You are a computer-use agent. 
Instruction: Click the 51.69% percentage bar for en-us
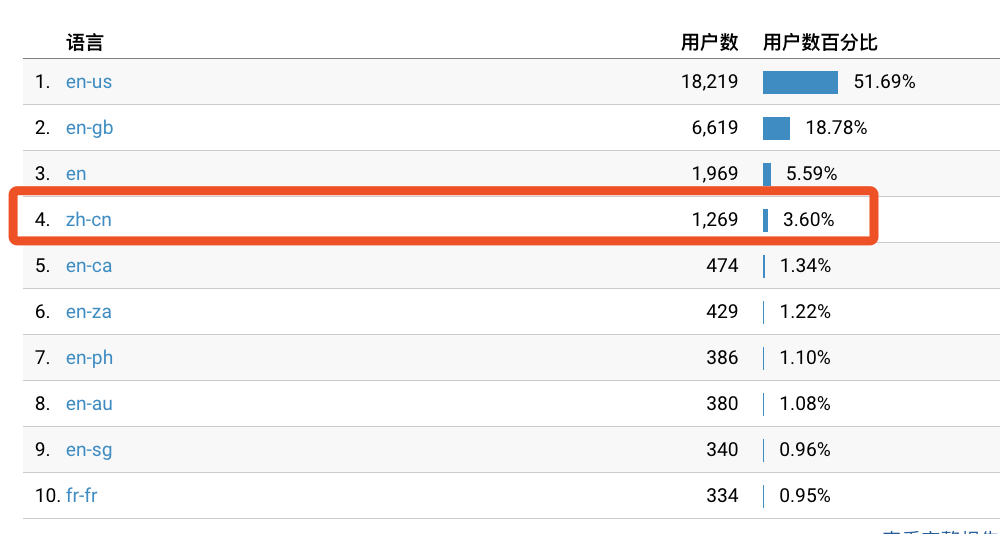(800, 83)
